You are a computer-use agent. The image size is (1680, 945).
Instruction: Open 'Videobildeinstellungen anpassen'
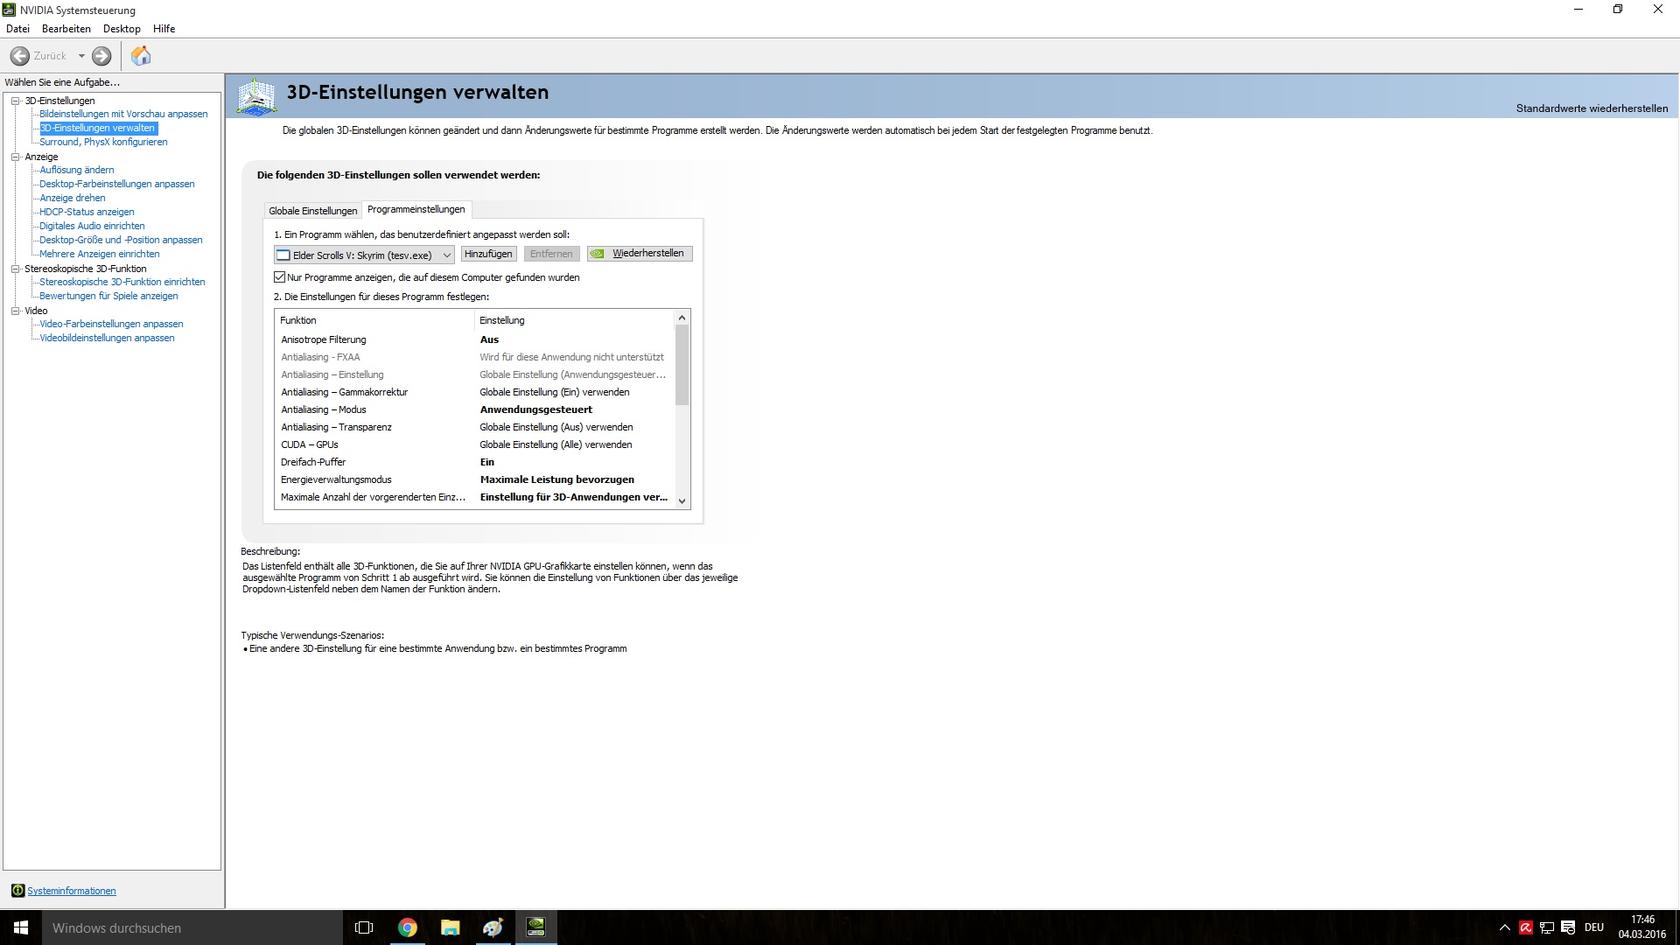click(x=107, y=338)
